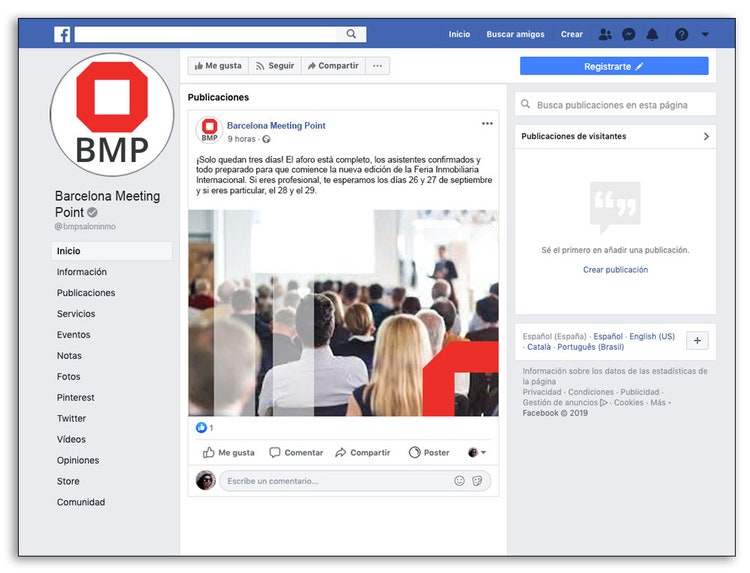Open Opiniones in page sidebar
The height and width of the screenshot is (573, 750).
click(78, 460)
